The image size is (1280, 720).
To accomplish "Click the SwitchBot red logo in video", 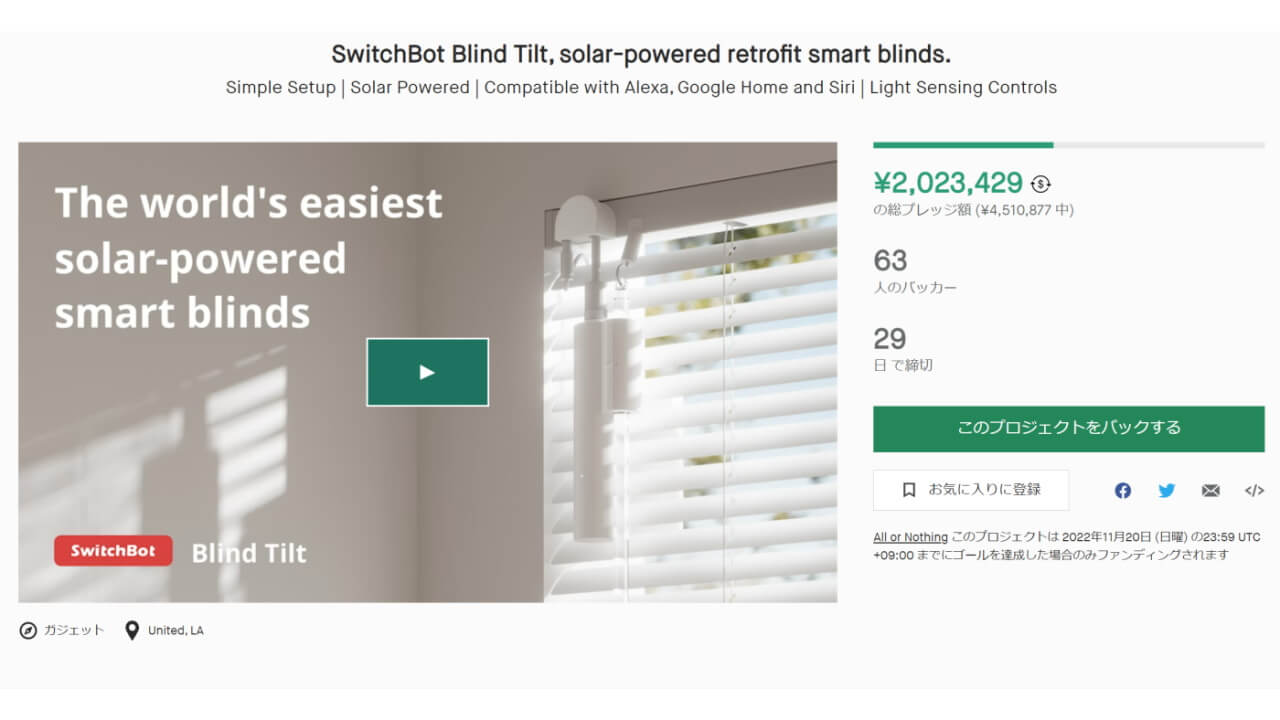I will click(113, 551).
